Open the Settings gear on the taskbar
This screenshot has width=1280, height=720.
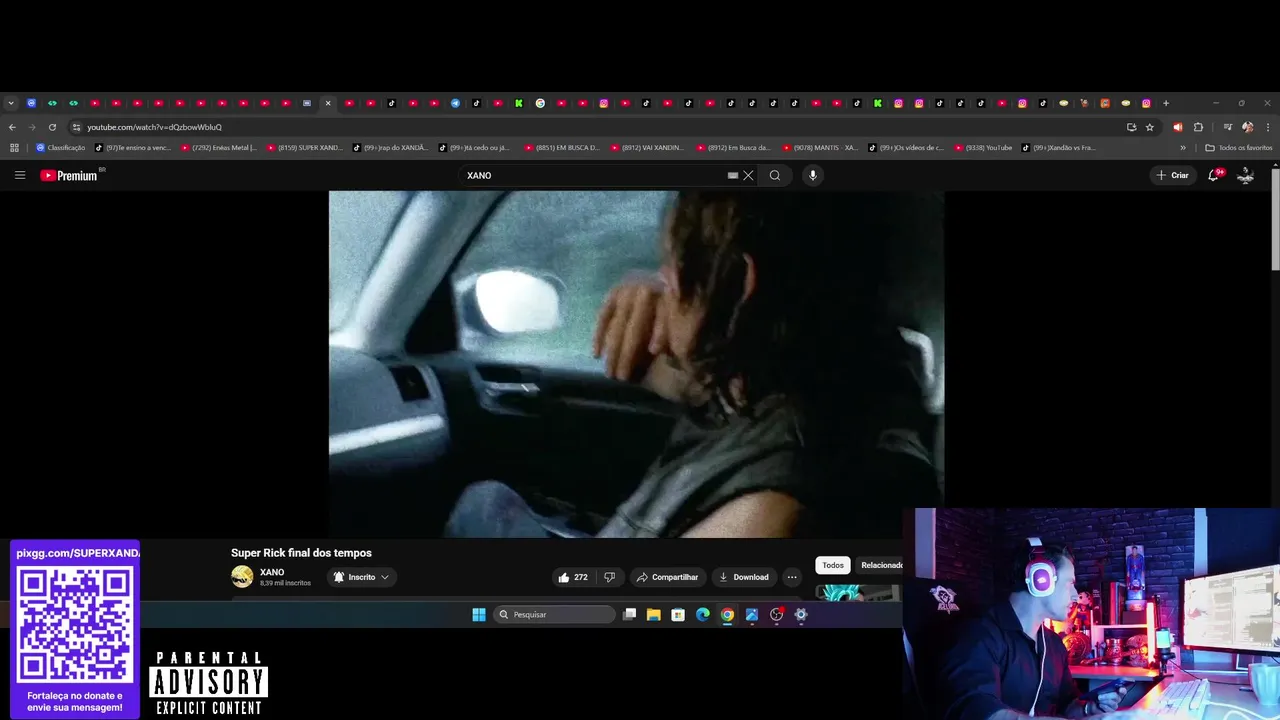click(801, 615)
